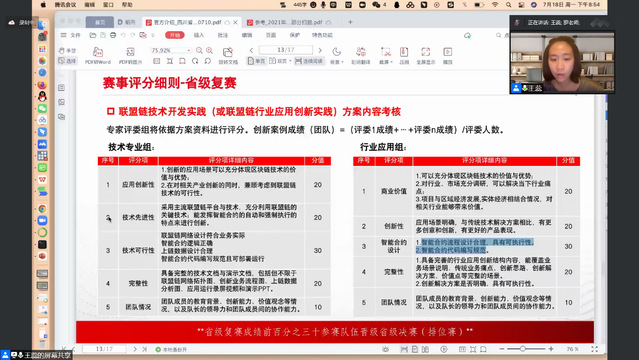Open the 划词翻译 translate tool
This screenshot has height=360, width=639.
click(x=361, y=55)
